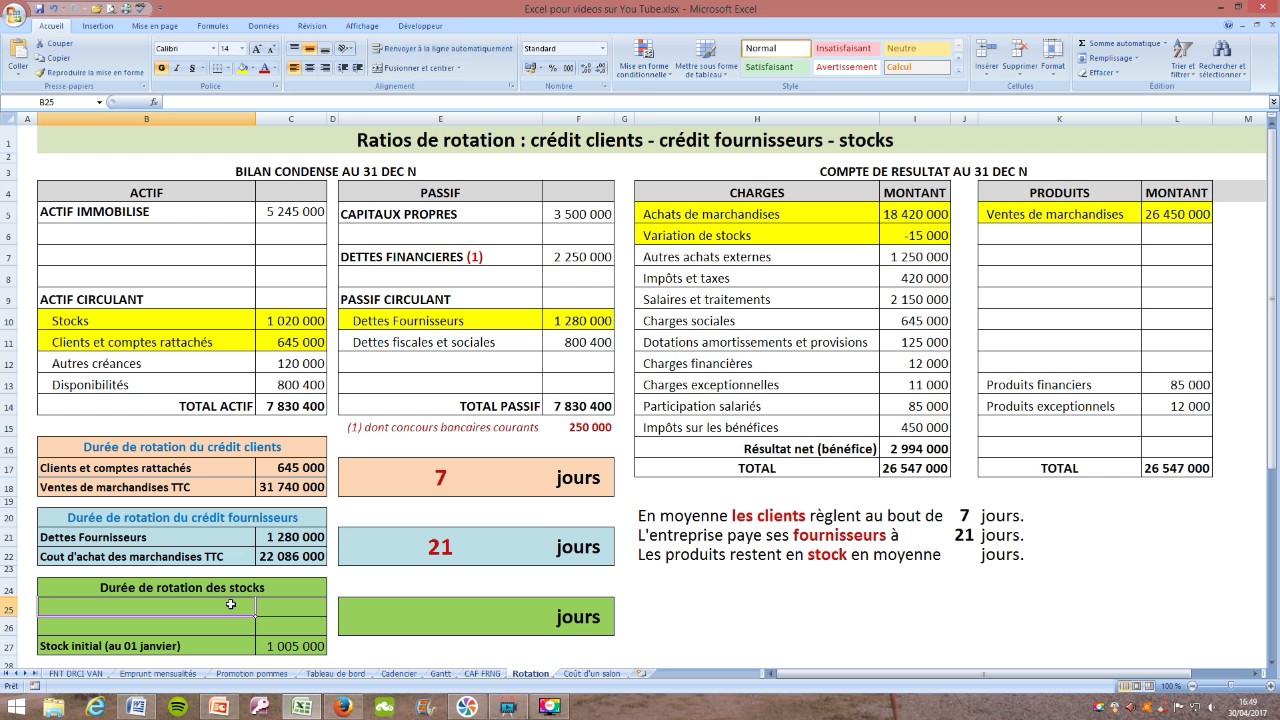
Task: Center text horizontally
Action: [310, 68]
